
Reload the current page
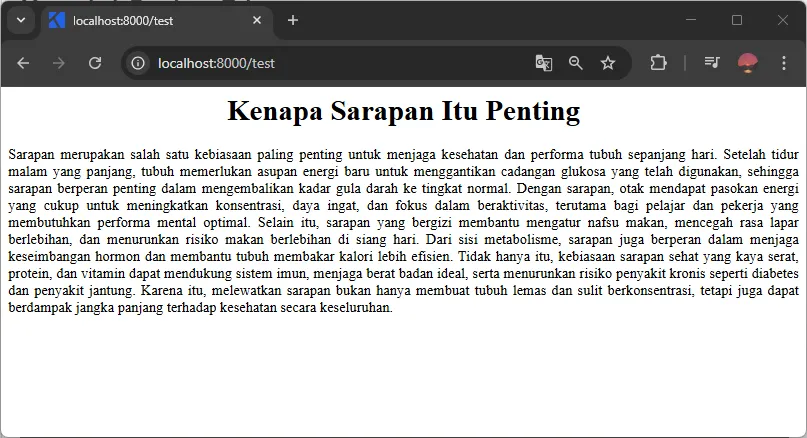[x=95, y=63]
